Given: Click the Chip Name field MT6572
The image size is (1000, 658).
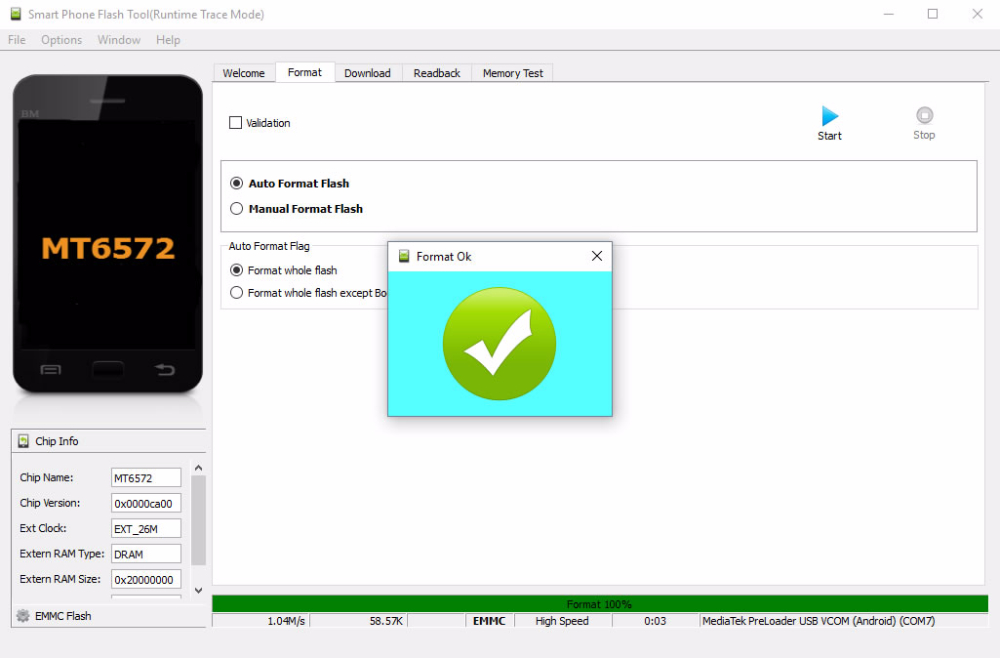Looking at the screenshot, I should point(146,478).
